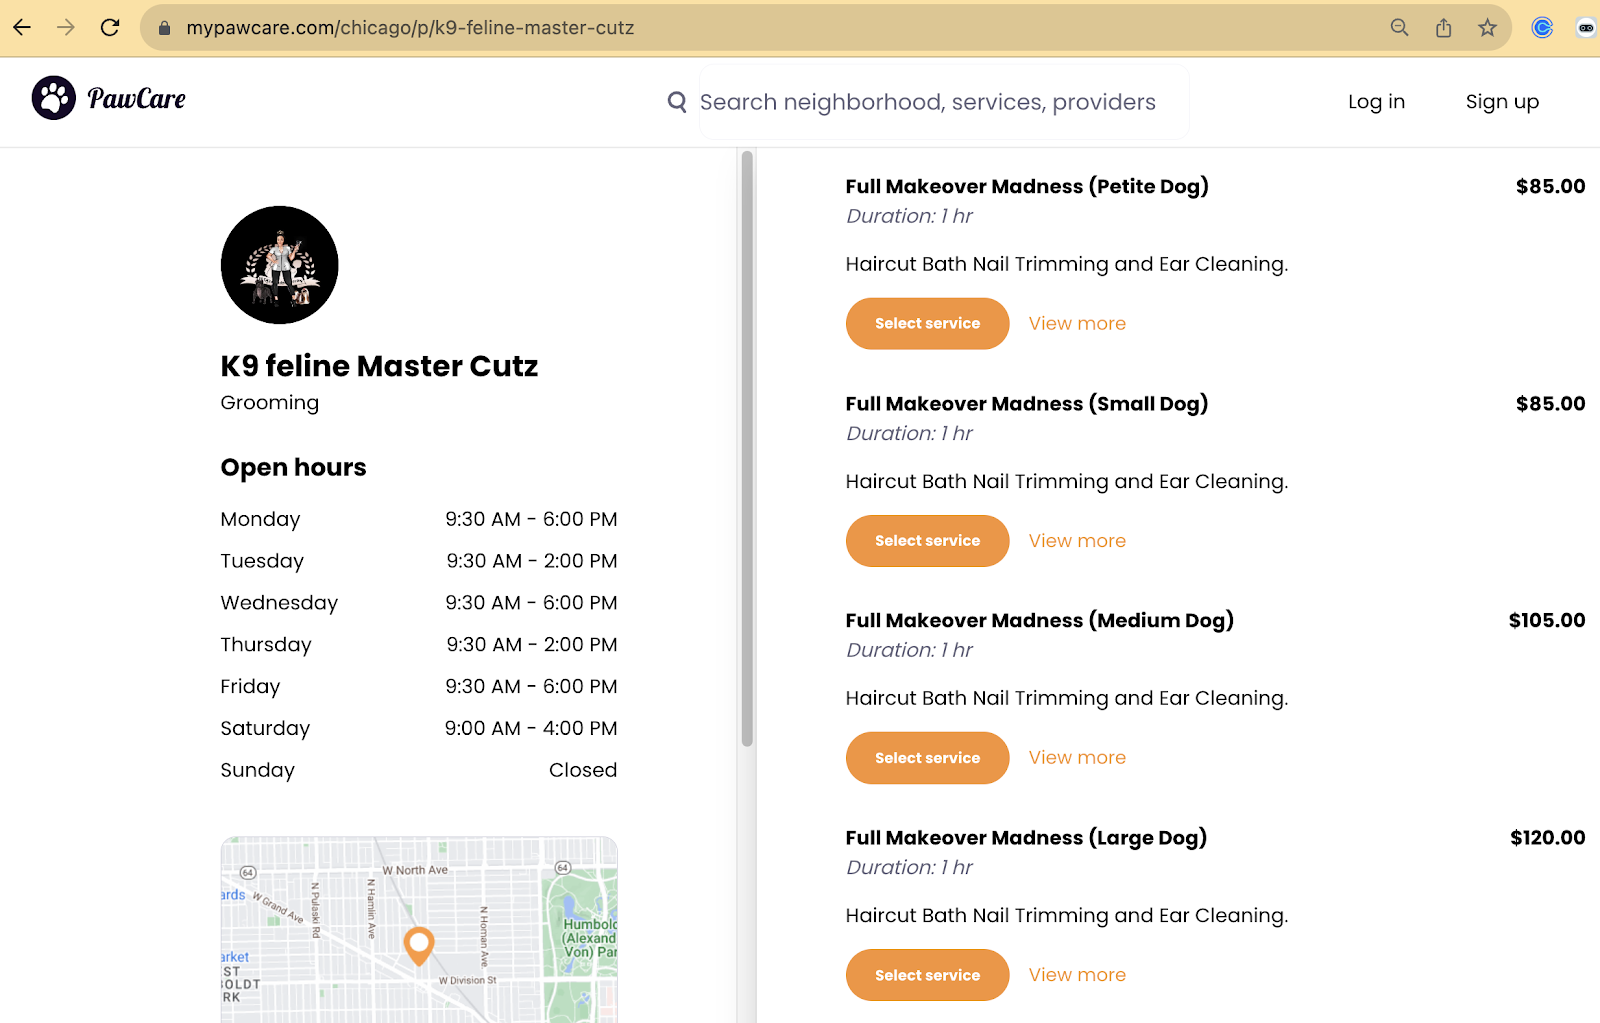
Task: Click the search magnifier icon
Action: pyautogui.click(x=677, y=102)
